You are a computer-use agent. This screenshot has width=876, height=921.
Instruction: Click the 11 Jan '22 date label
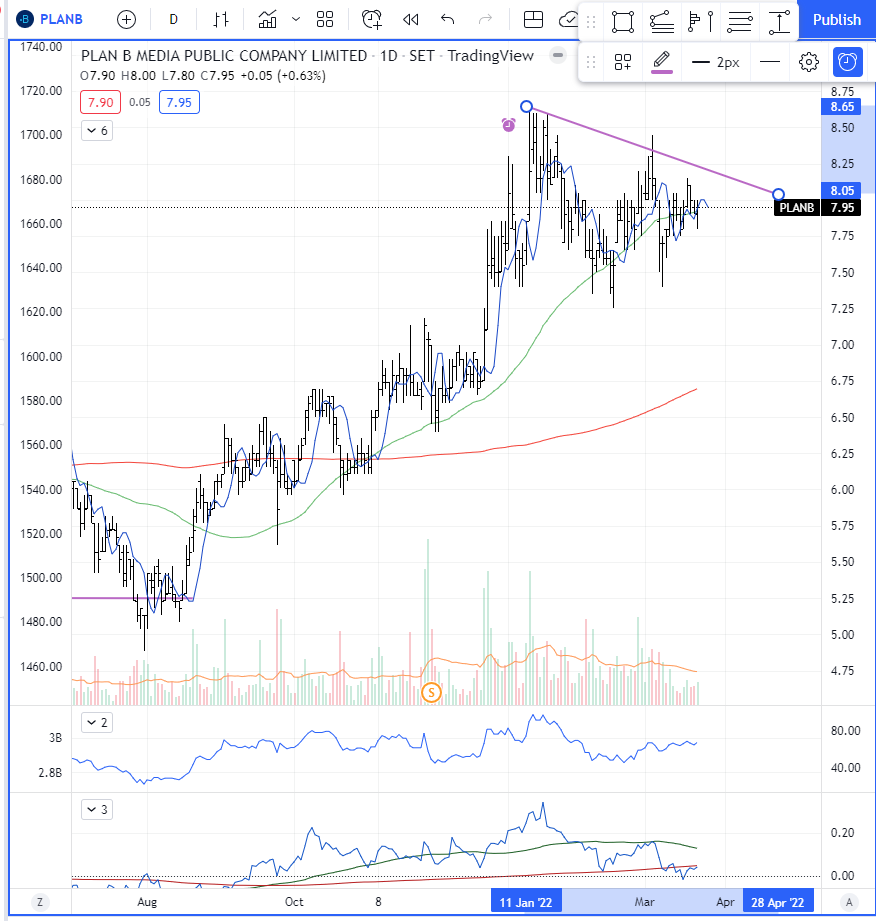pos(526,902)
